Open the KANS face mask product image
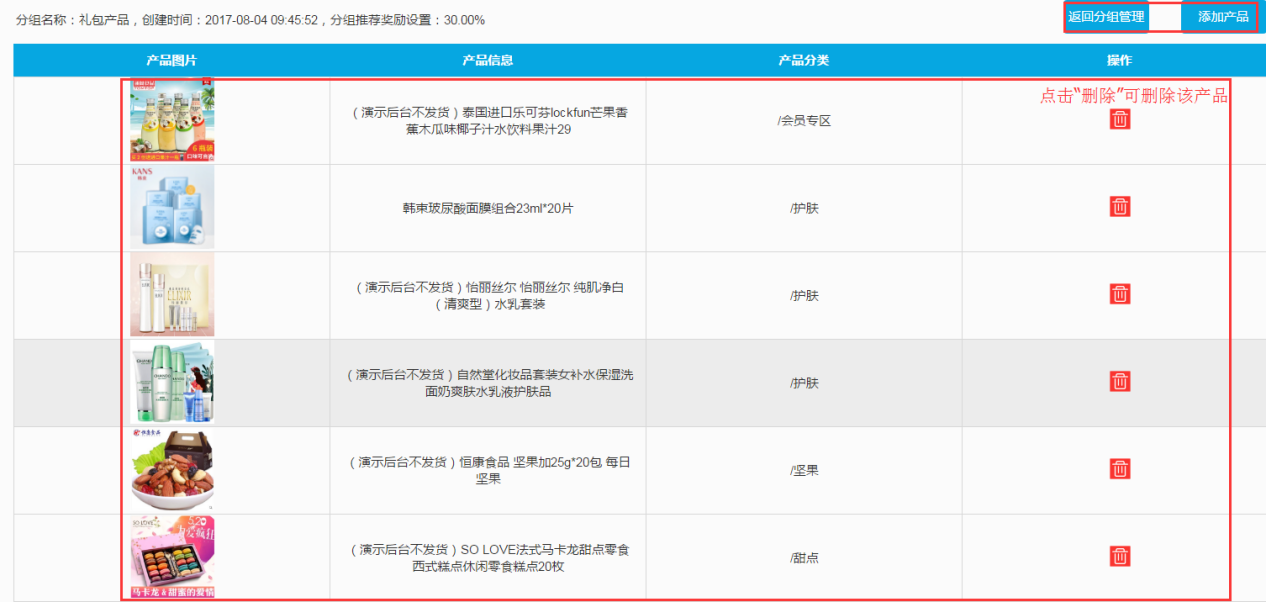1266x602 pixels. coord(172,207)
